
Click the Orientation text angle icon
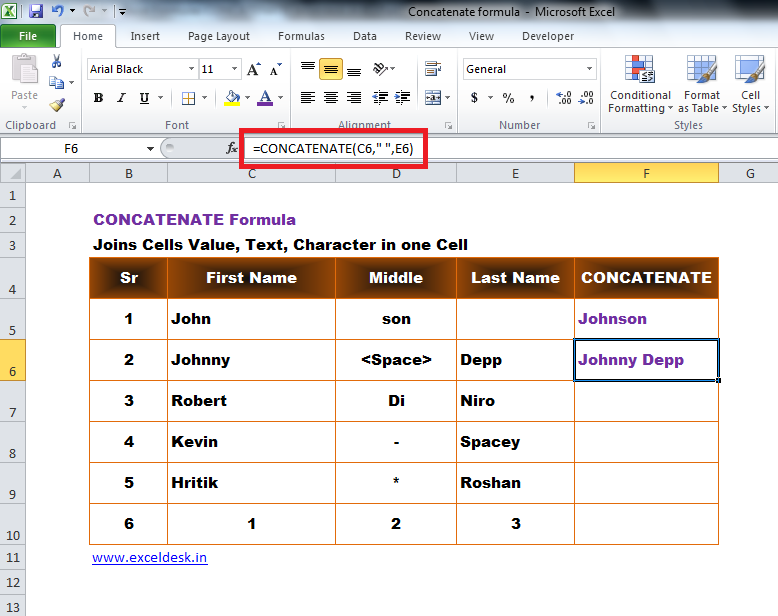(381, 69)
